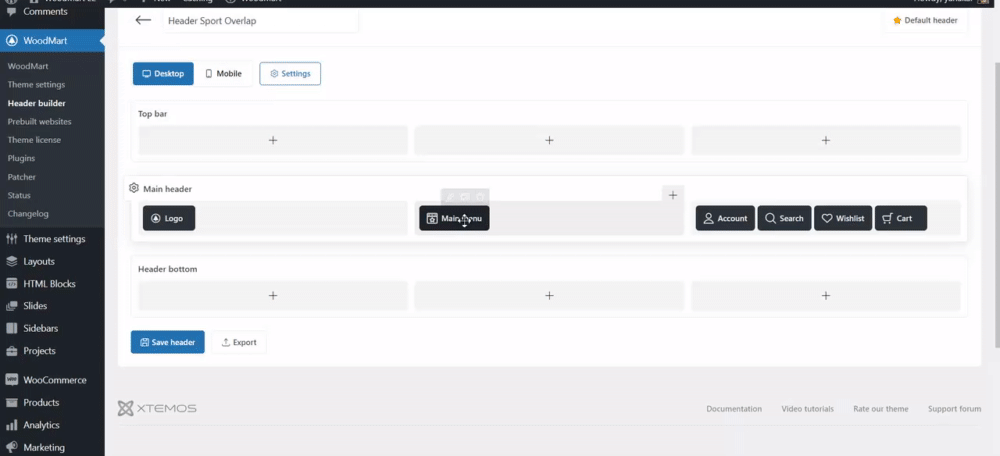Select the Account header element

pyautogui.click(x=725, y=218)
